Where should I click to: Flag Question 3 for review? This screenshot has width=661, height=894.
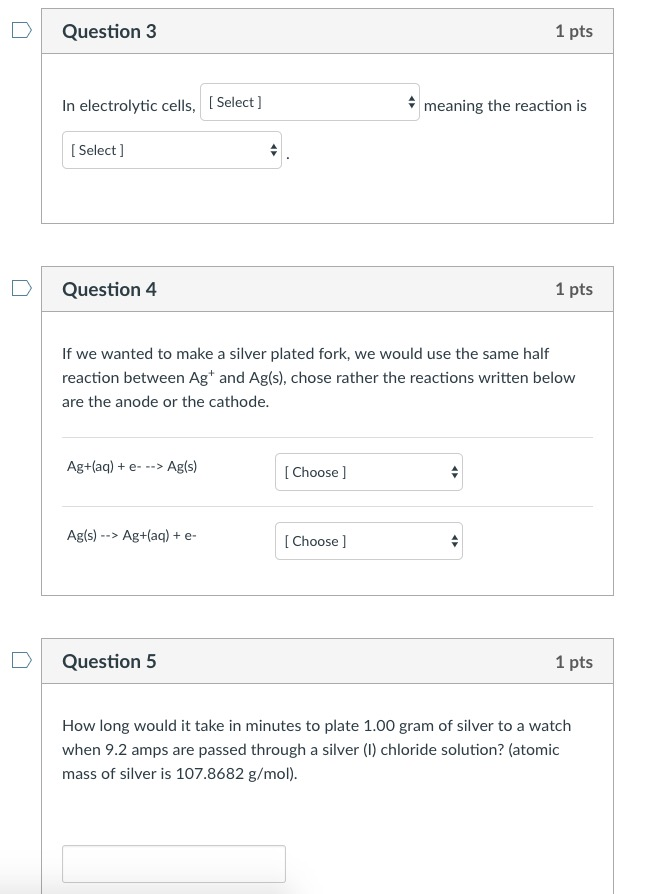(19, 30)
